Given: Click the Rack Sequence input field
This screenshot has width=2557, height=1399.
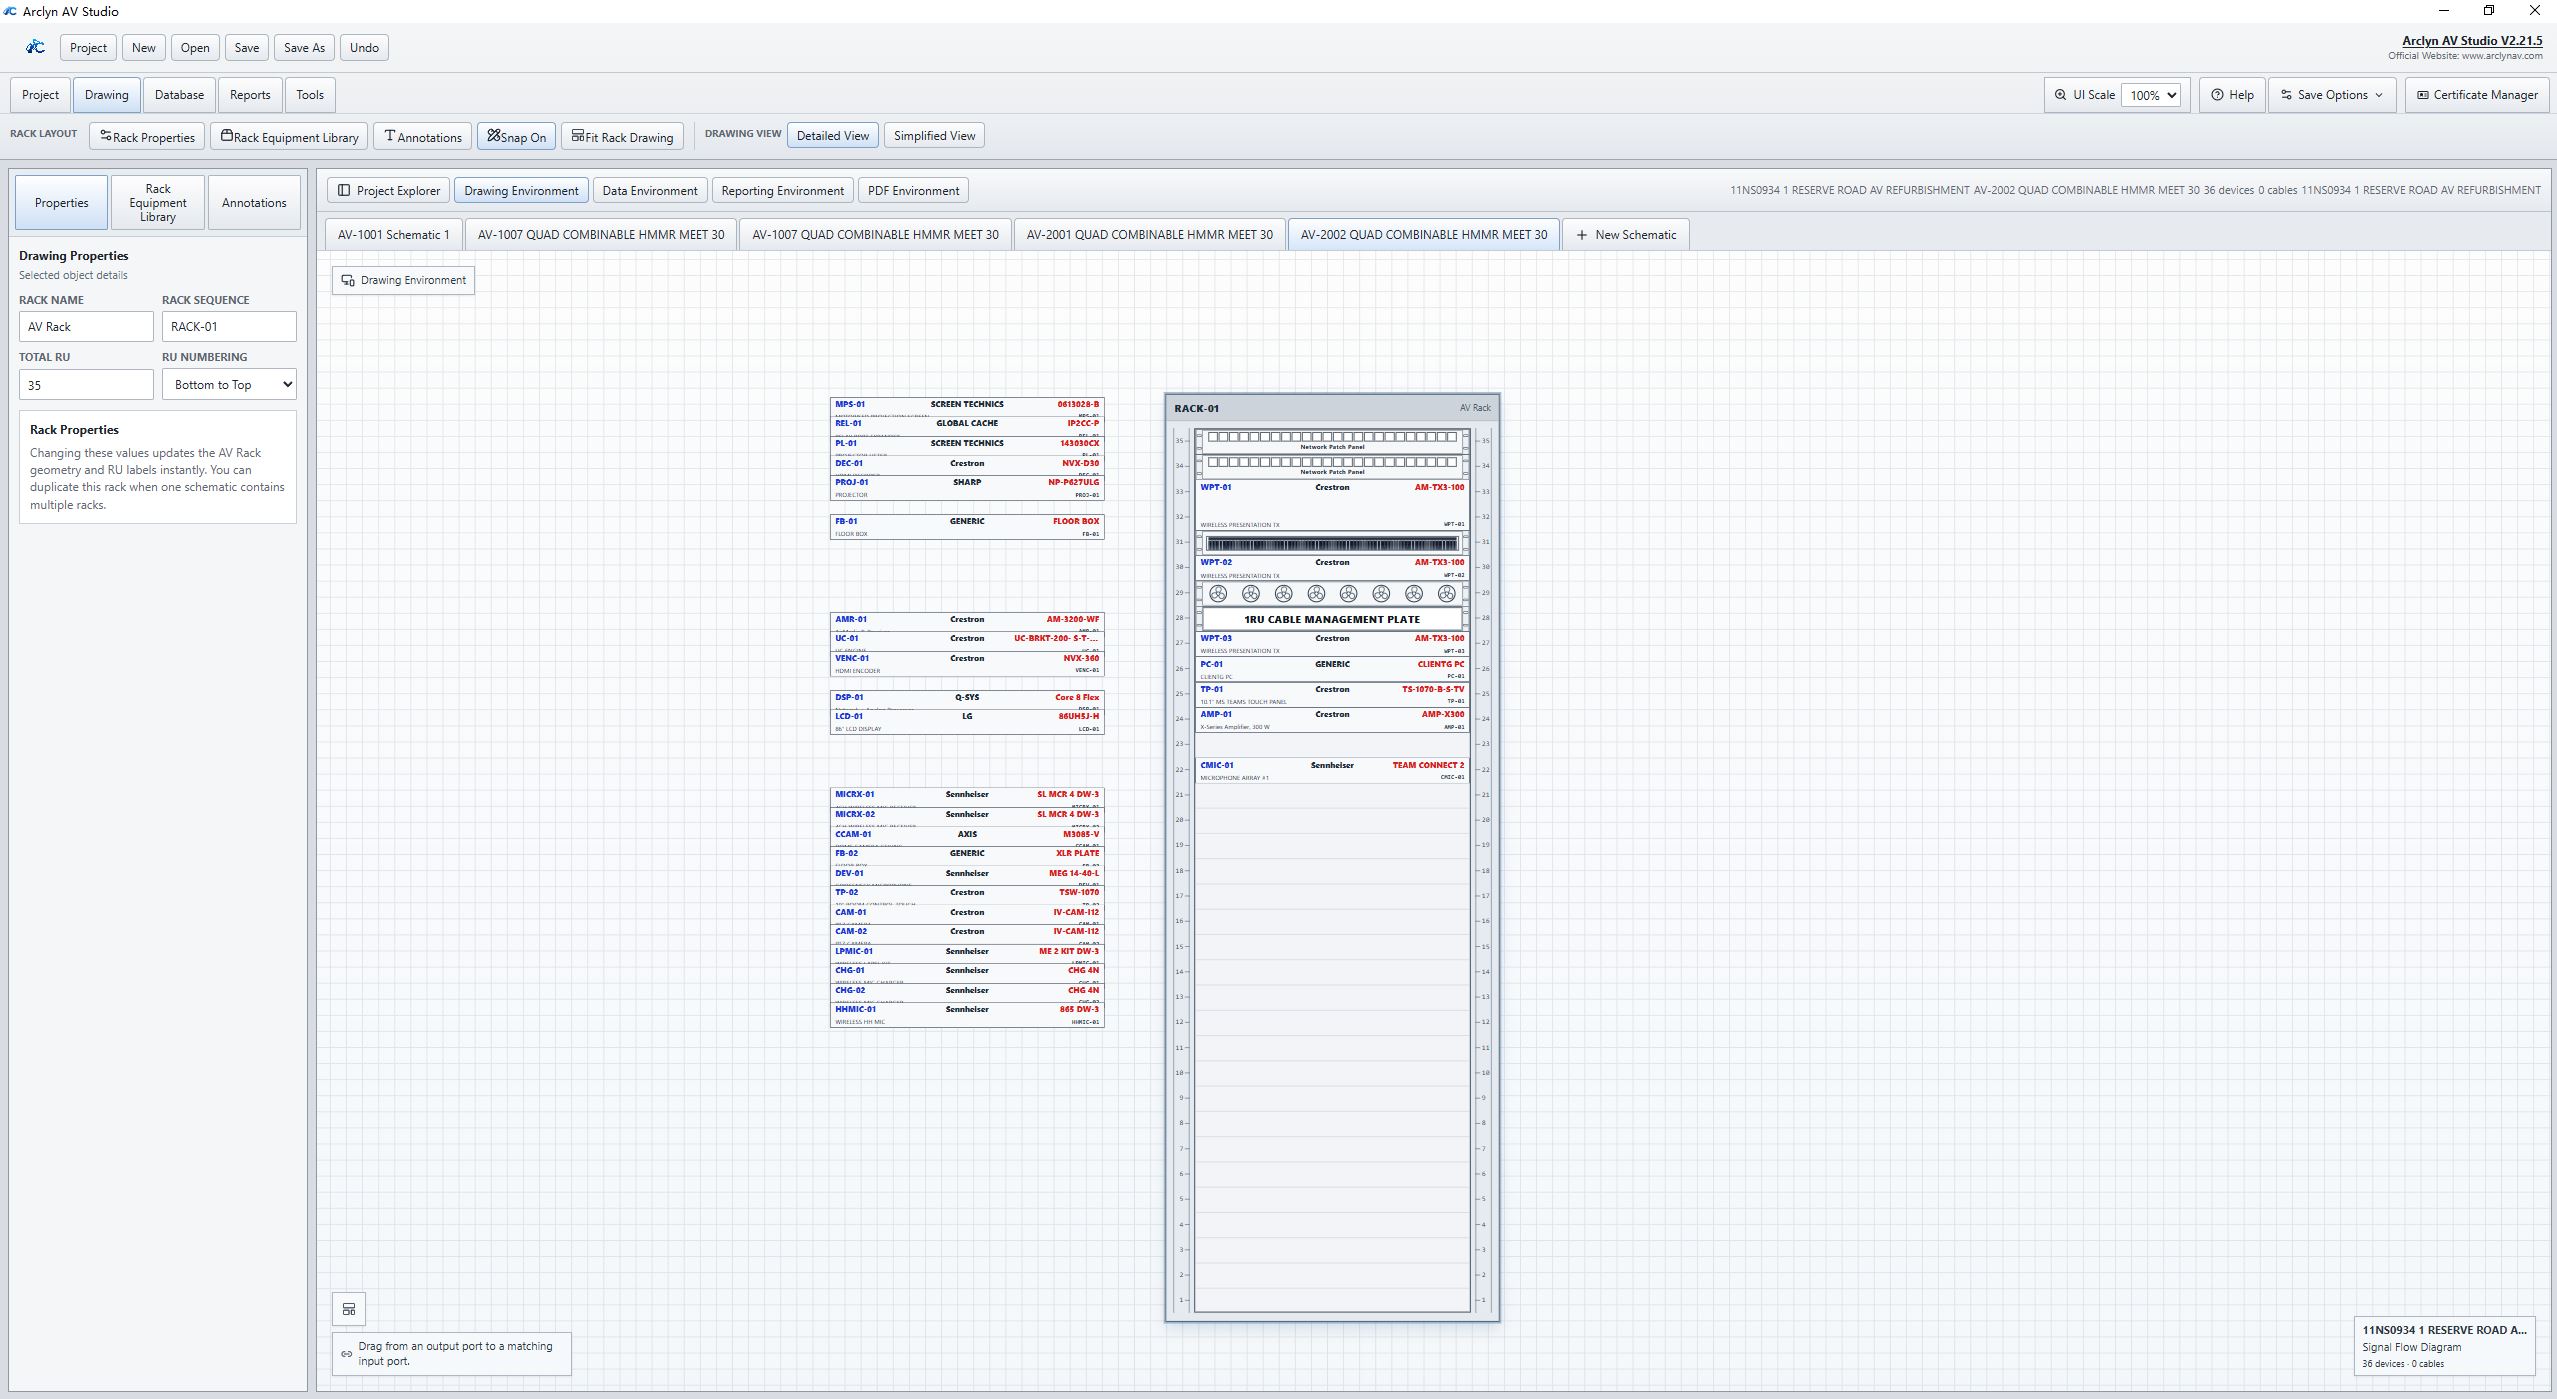Looking at the screenshot, I should (x=229, y=327).
